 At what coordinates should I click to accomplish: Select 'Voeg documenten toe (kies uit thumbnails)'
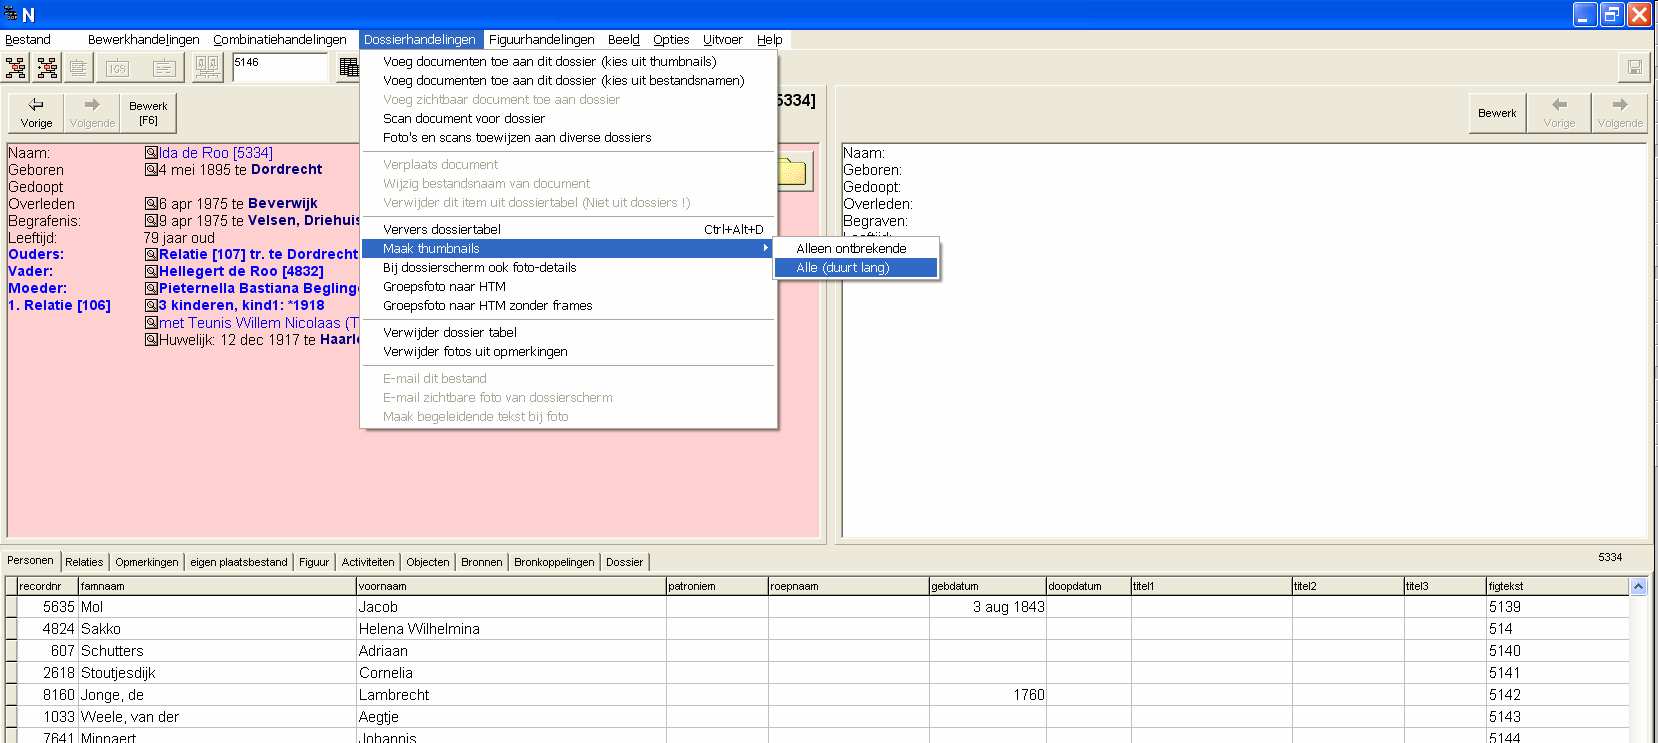[568, 62]
